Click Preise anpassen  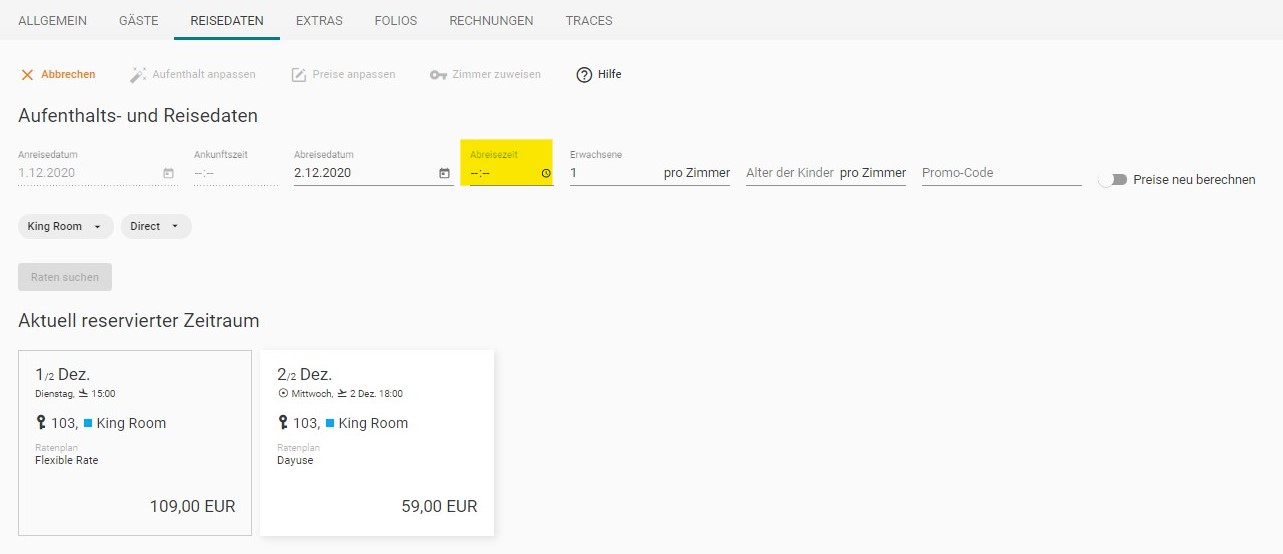click(343, 74)
